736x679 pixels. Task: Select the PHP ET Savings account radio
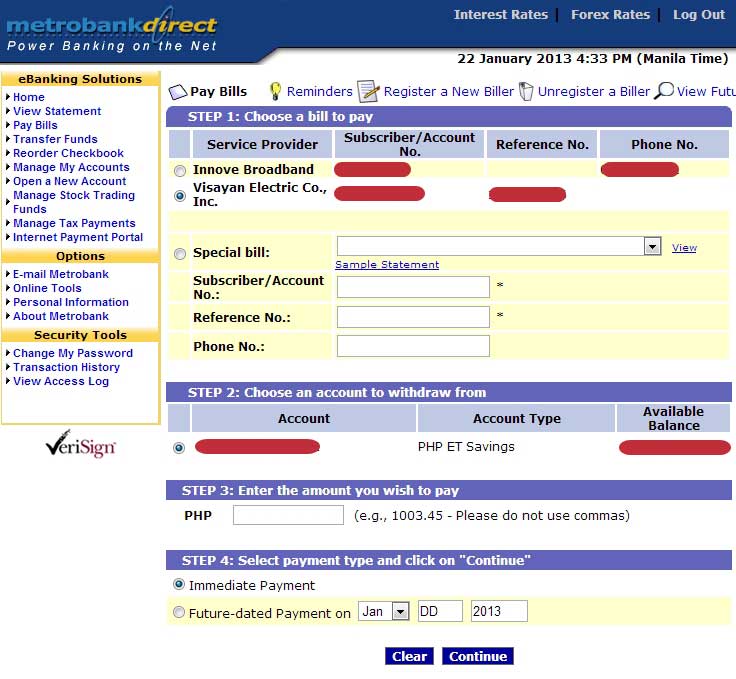pyautogui.click(x=179, y=448)
